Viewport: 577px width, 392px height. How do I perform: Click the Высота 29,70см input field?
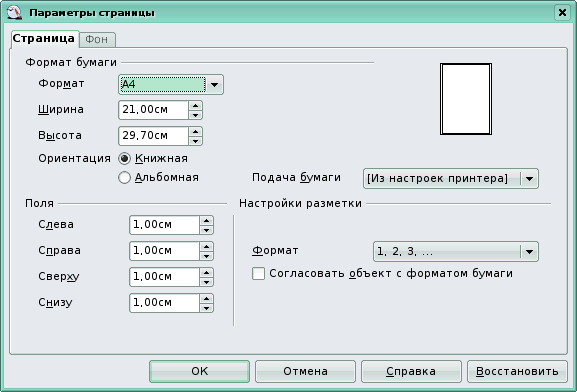pos(153,136)
